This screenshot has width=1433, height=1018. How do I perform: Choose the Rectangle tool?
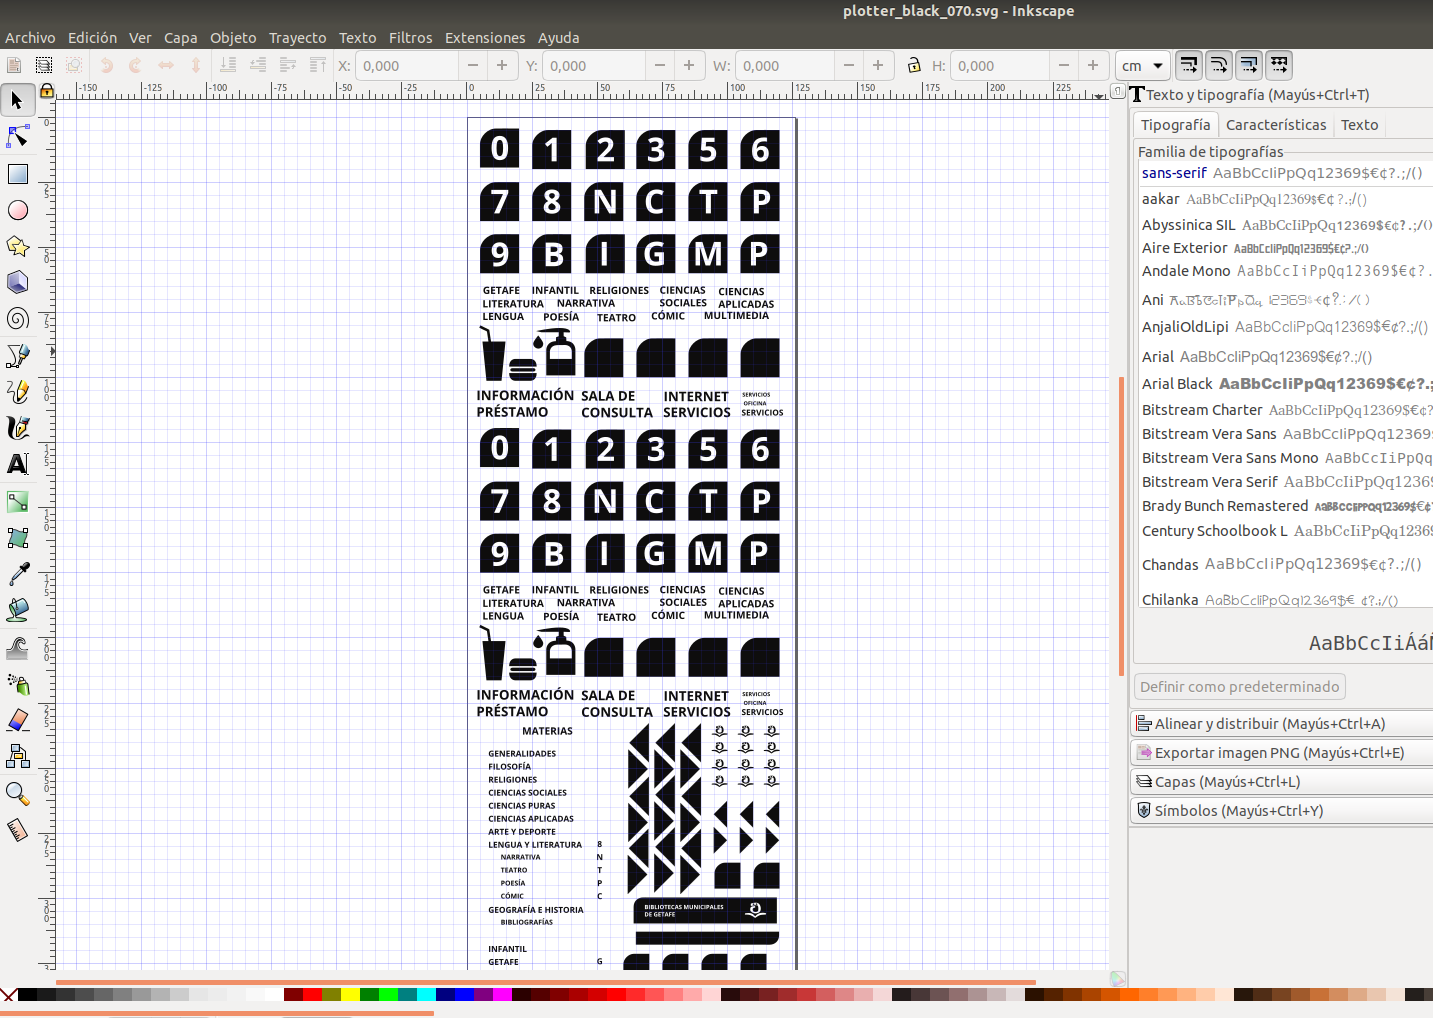click(17, 174)
